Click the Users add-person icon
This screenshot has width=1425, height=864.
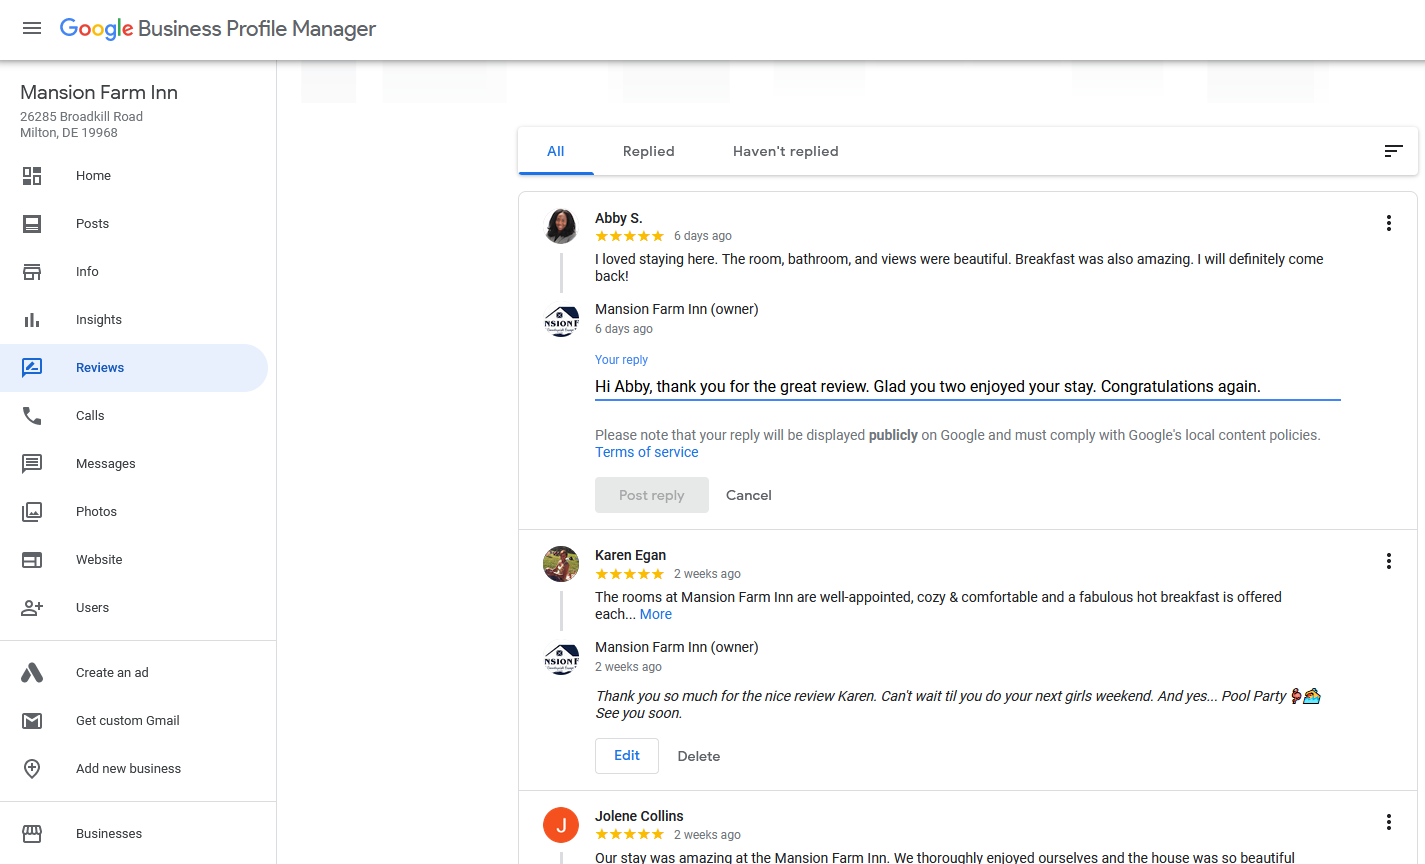point(32,608)
